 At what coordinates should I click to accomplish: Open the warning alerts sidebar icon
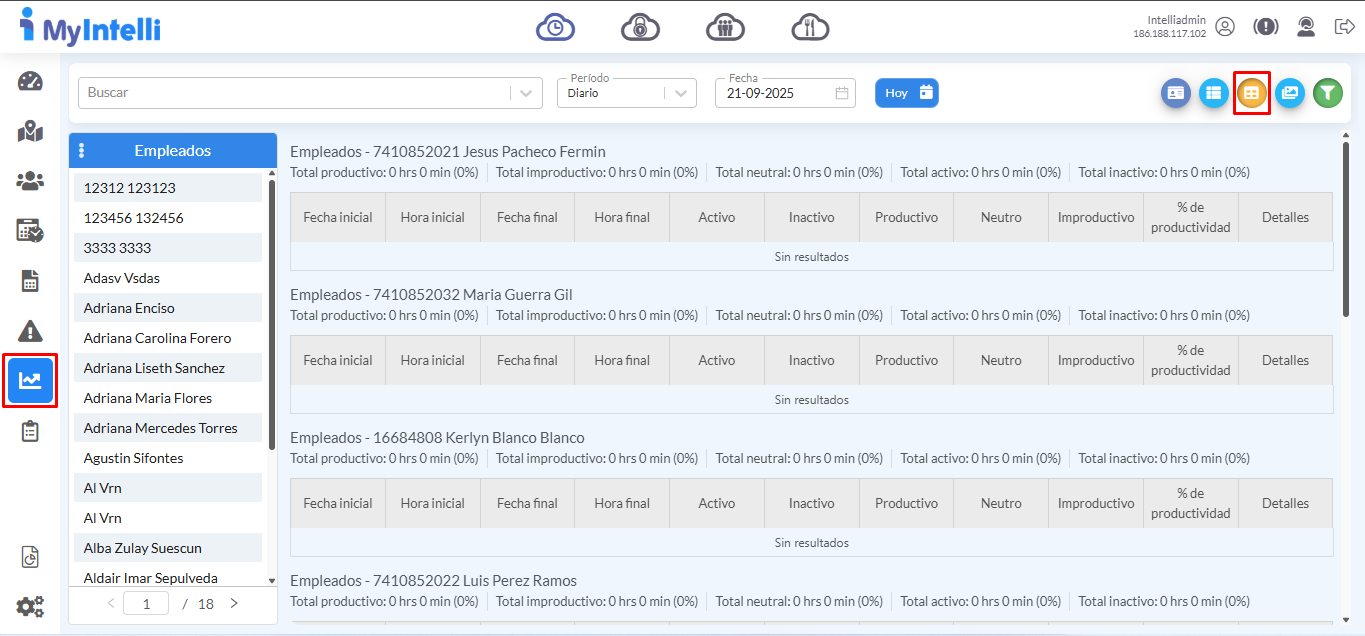30,331
